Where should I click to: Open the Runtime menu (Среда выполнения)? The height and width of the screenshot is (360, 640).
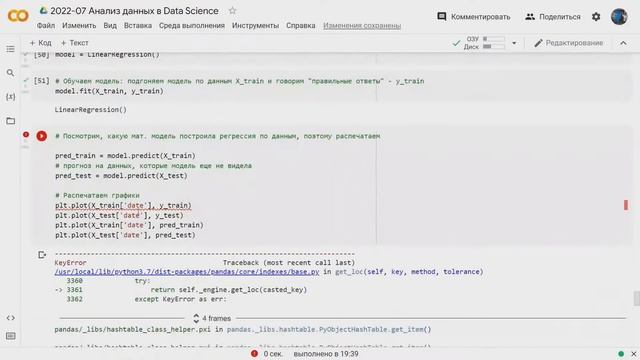coord(191,25)
